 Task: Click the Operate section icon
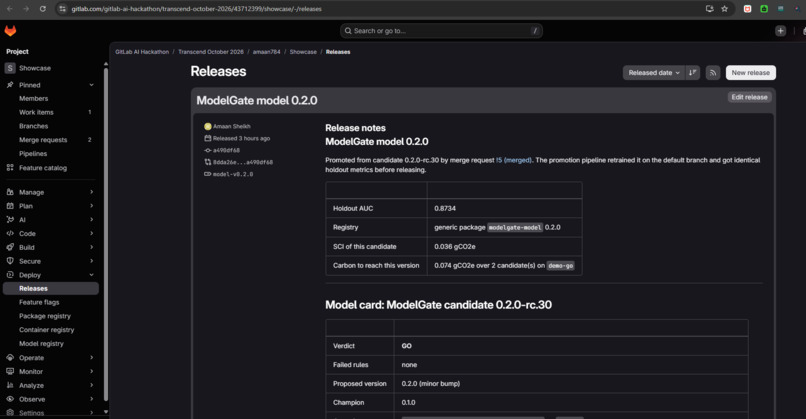[x=10, y=357]
